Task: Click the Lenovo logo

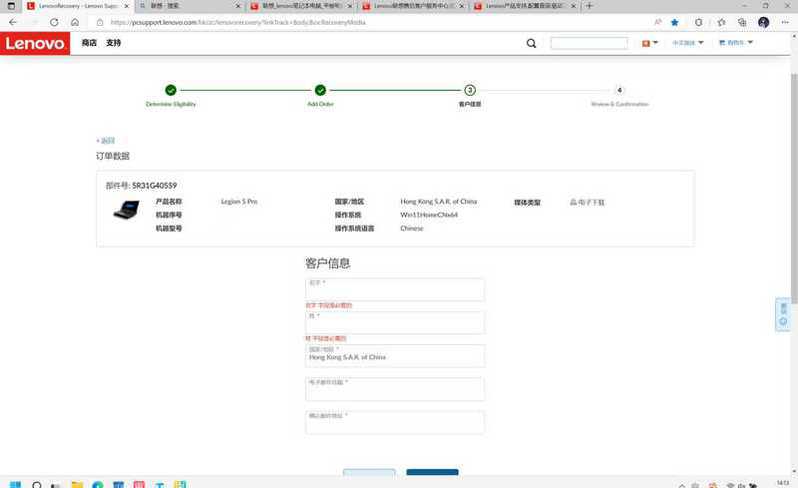Action: [x=35, y=43]
